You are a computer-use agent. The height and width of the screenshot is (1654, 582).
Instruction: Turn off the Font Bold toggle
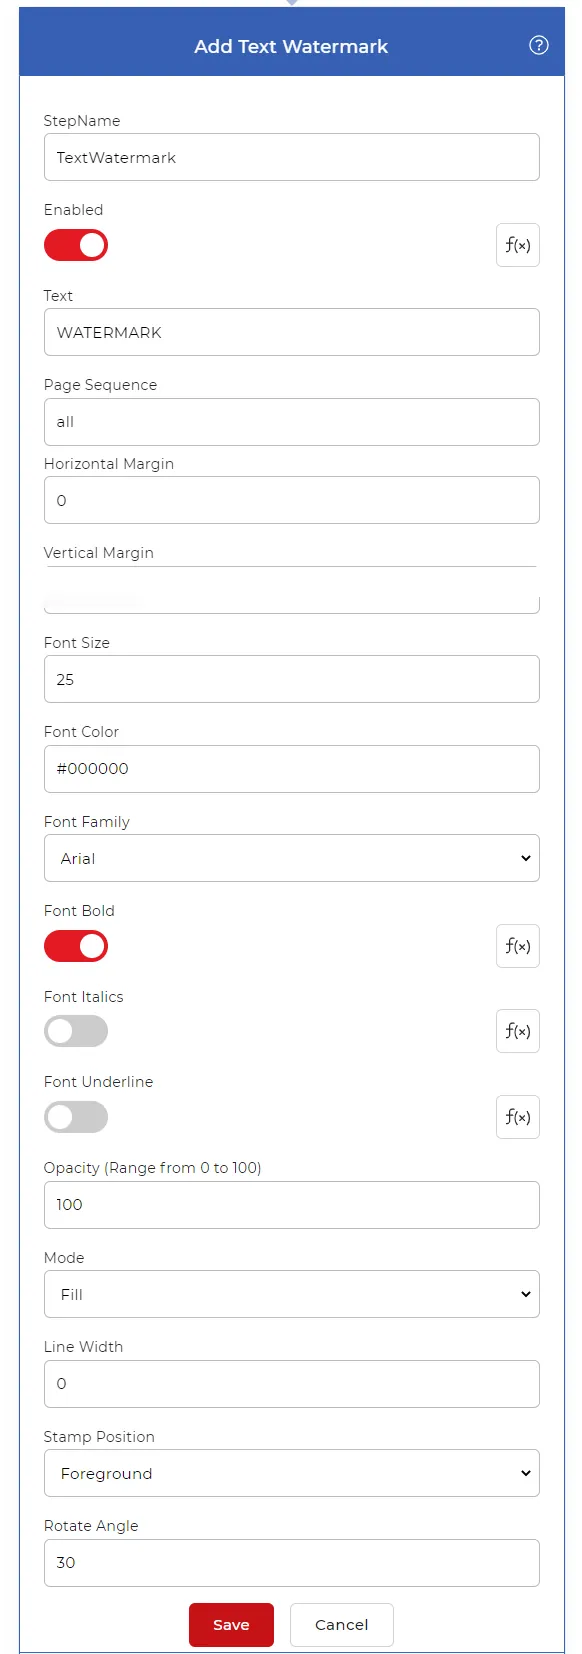[76, 946]
